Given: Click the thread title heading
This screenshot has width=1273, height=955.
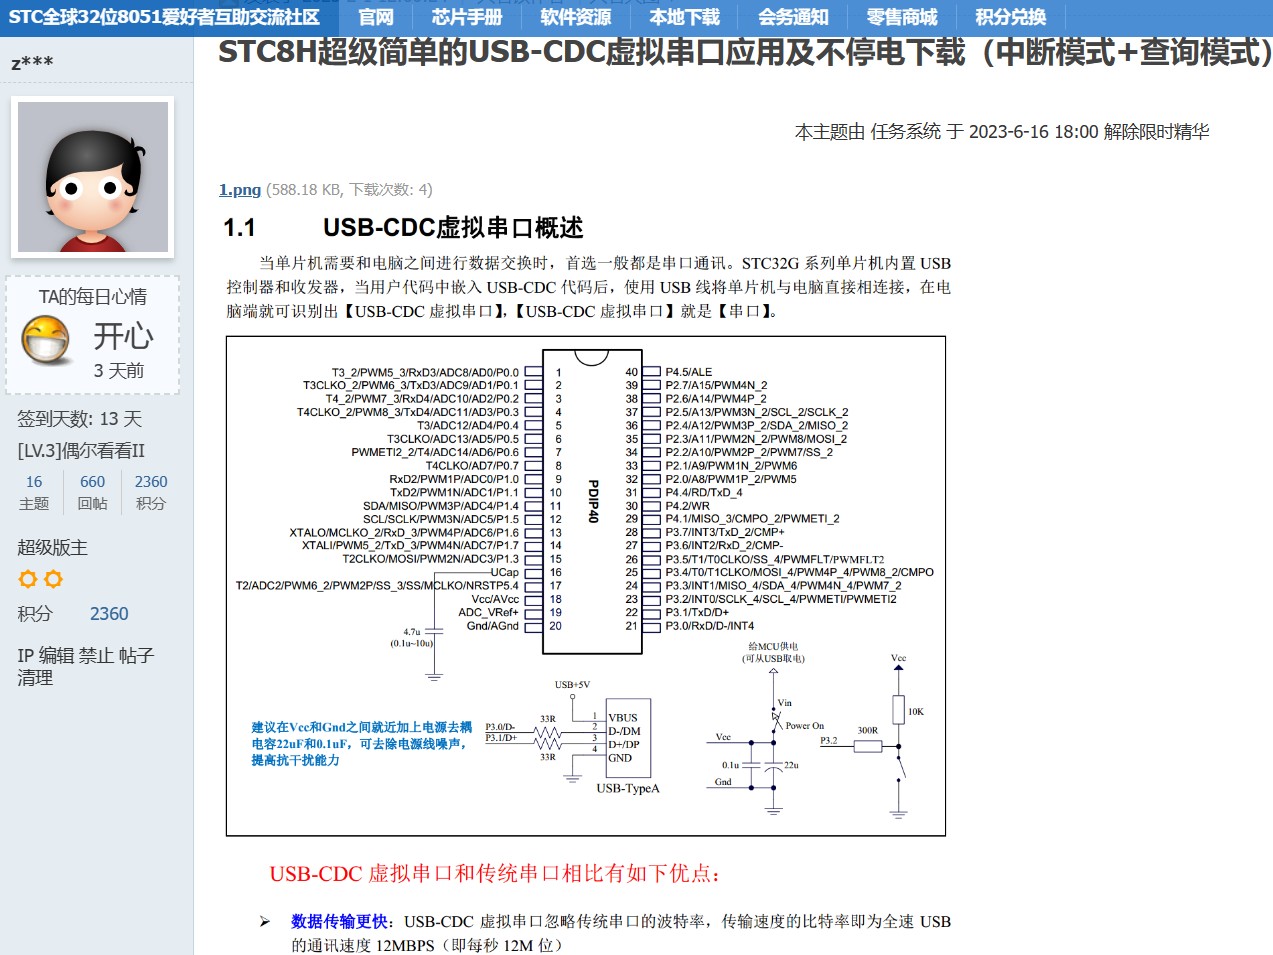Looking at the screenshot, I should pyautogui.click(x=745, y=52).
